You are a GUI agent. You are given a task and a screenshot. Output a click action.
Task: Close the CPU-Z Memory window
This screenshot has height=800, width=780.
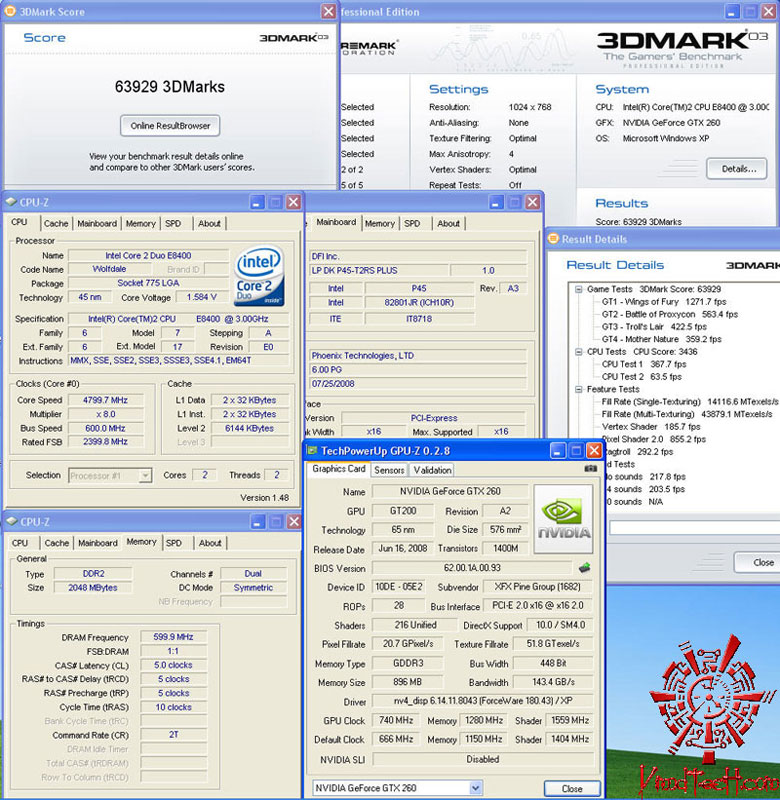pyautogui.click(x=294, y=521)
